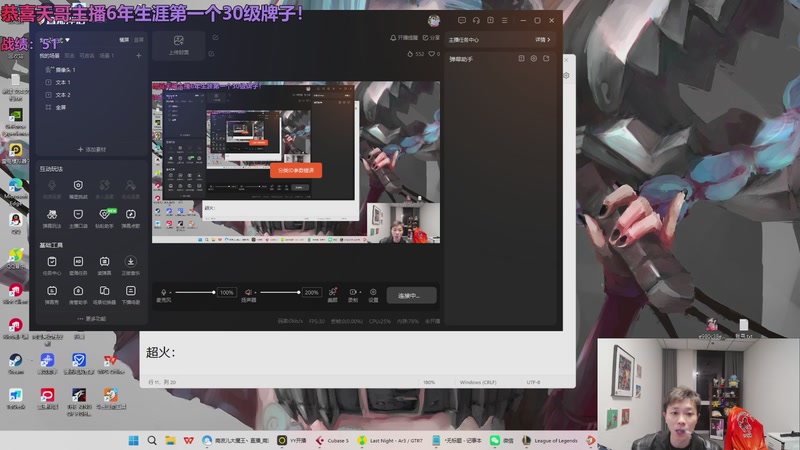Viewport: 800px width, 450px height.
Task: Open the message icon in the title bar
Action: [462, 20]
